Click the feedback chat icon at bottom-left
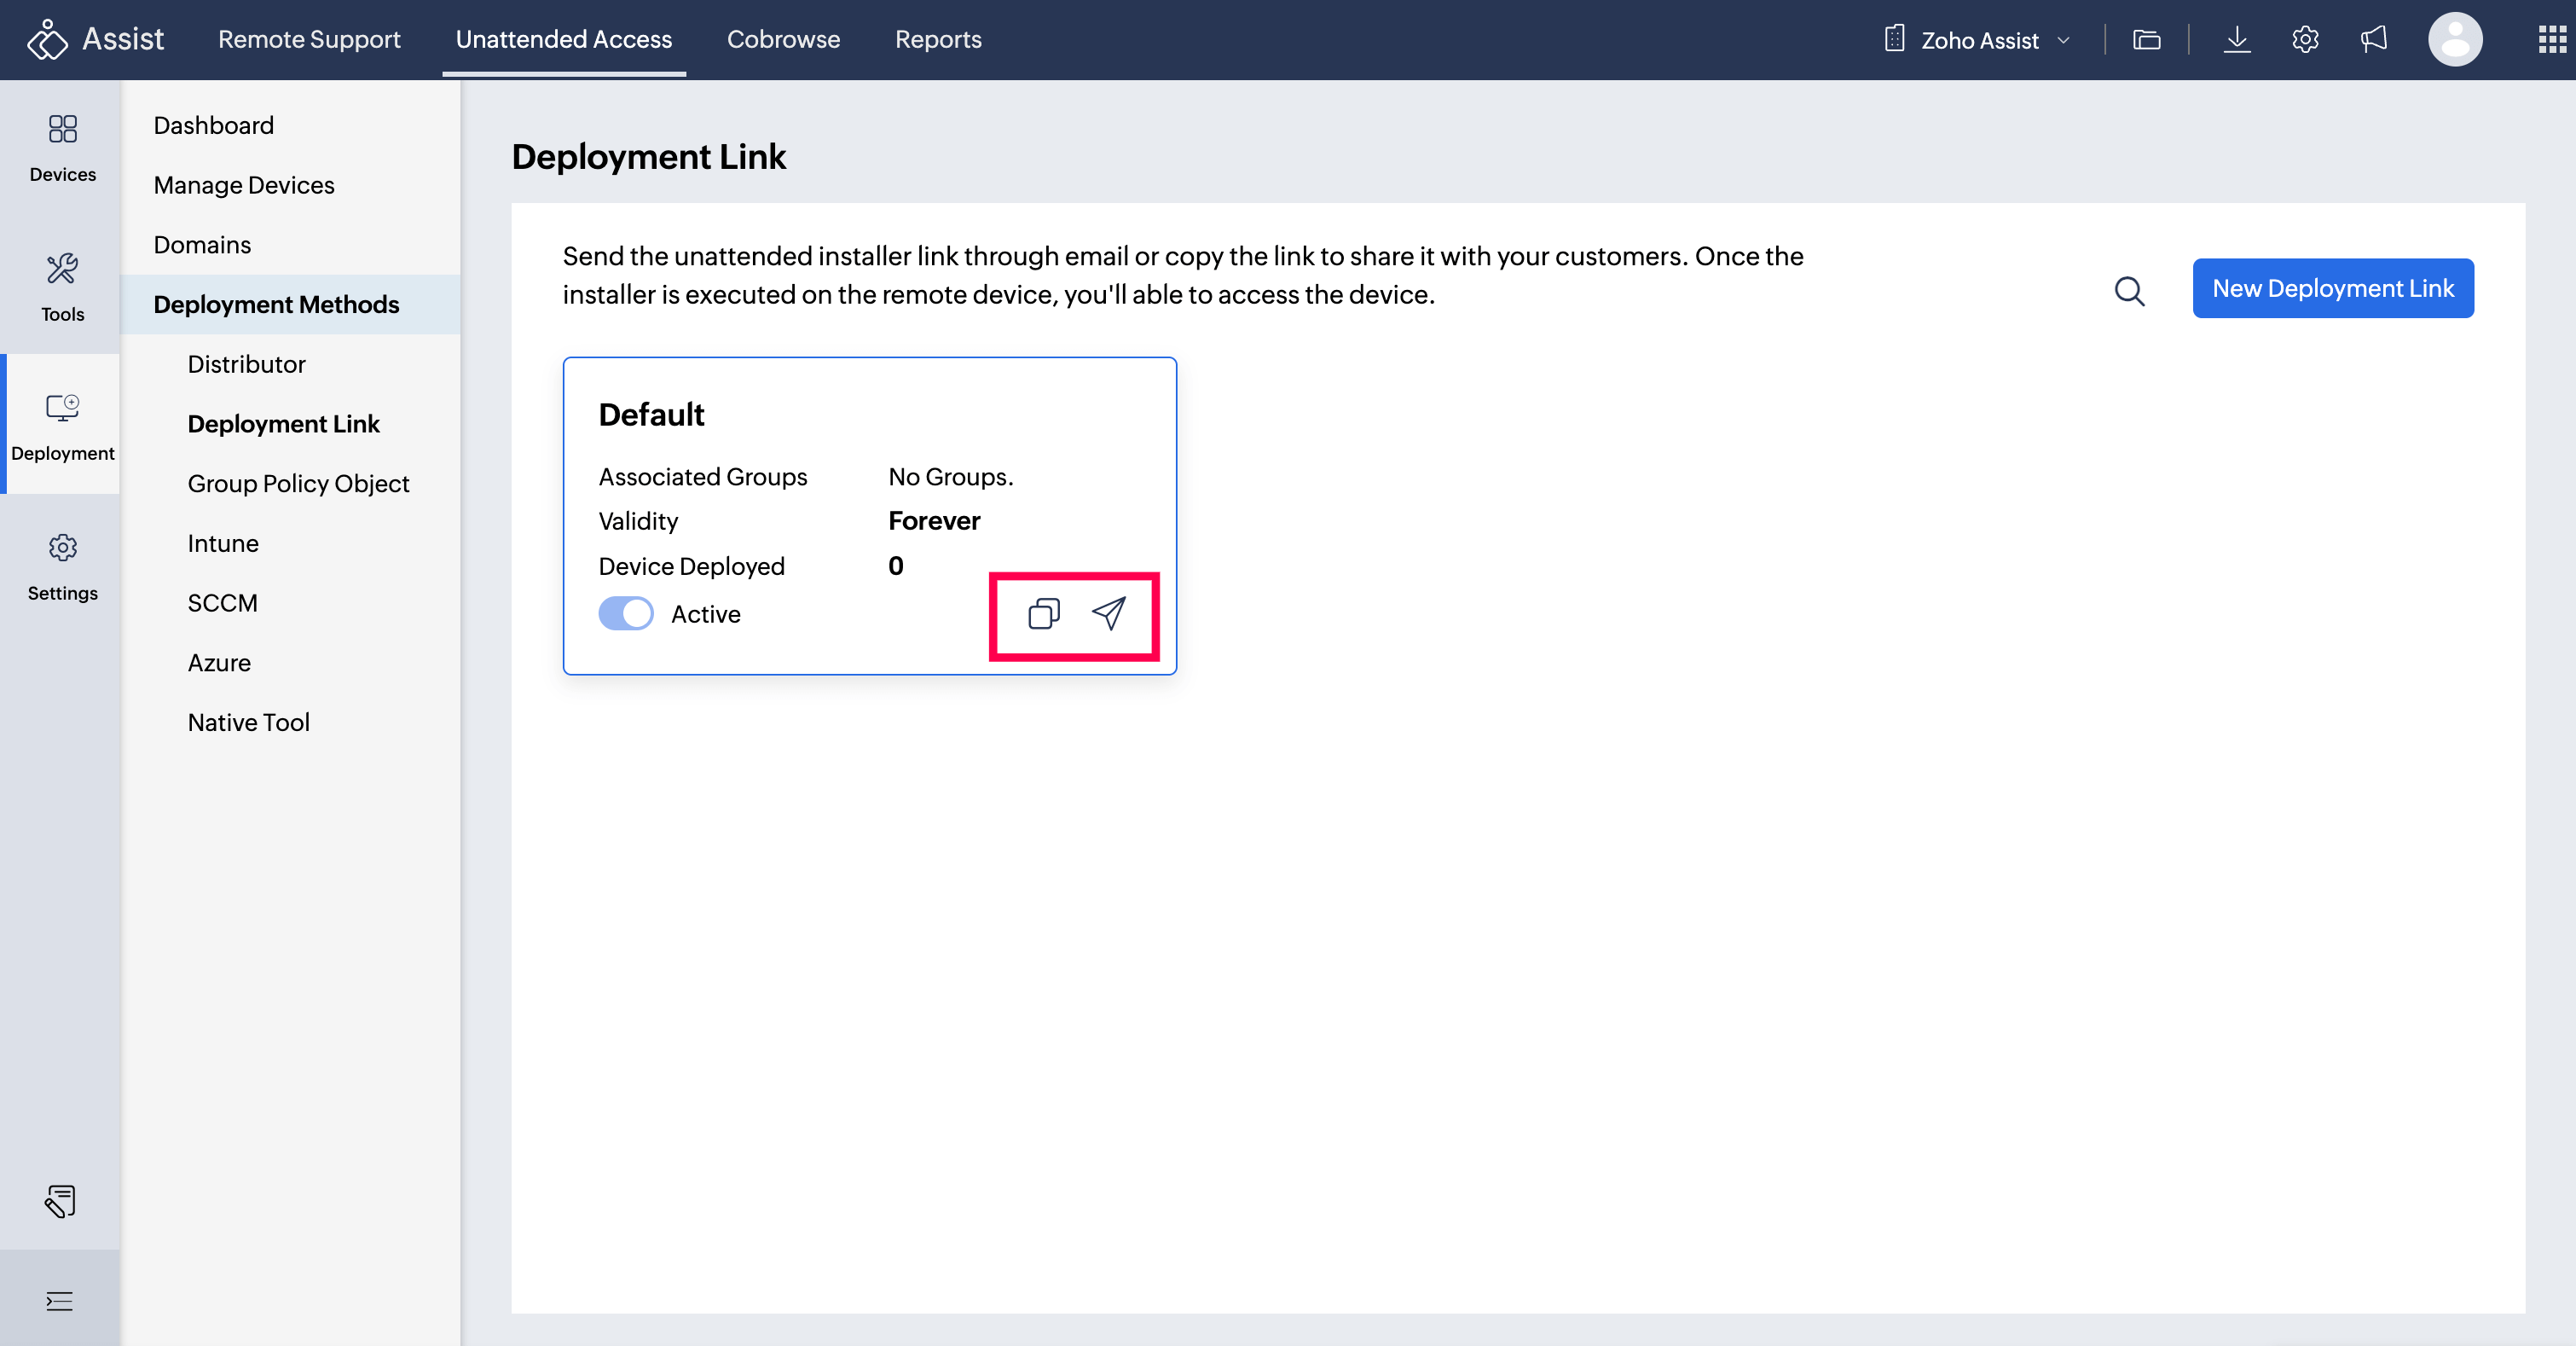 [60, 1201]
